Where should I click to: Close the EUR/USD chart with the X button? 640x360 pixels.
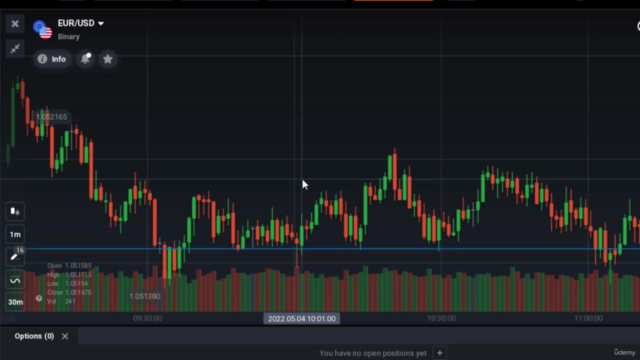[x=15, y=24]
